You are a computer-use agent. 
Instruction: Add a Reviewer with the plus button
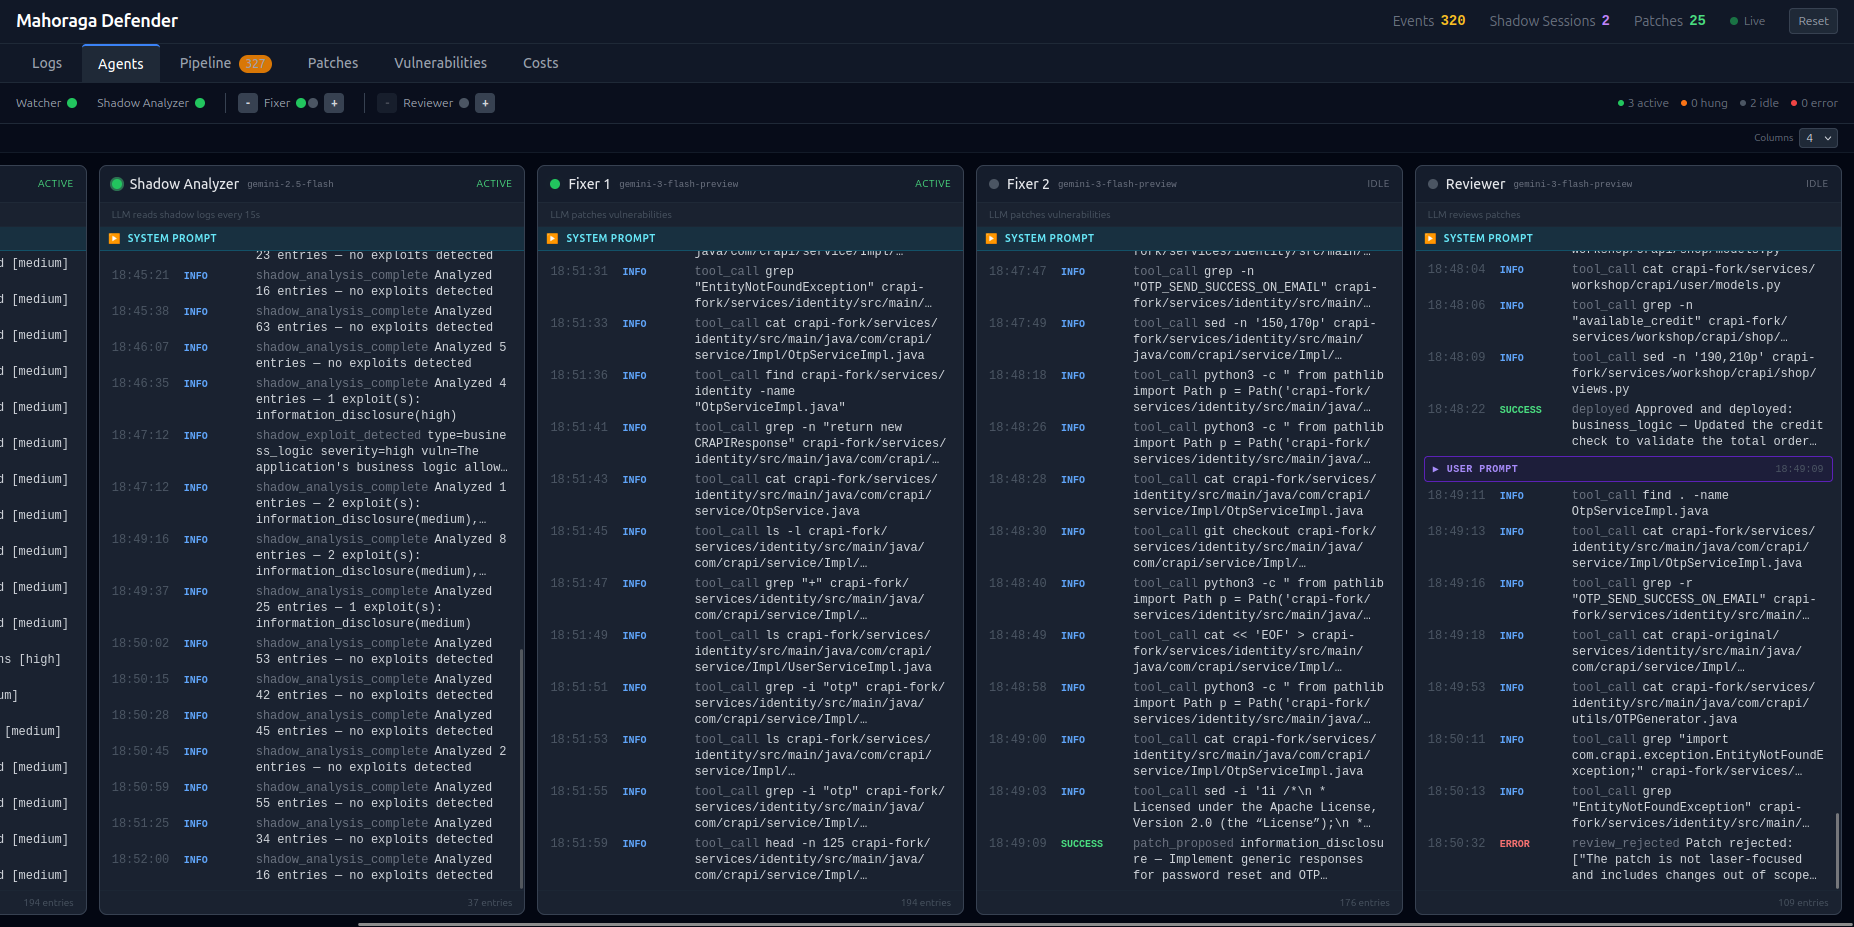click(485, 103)
